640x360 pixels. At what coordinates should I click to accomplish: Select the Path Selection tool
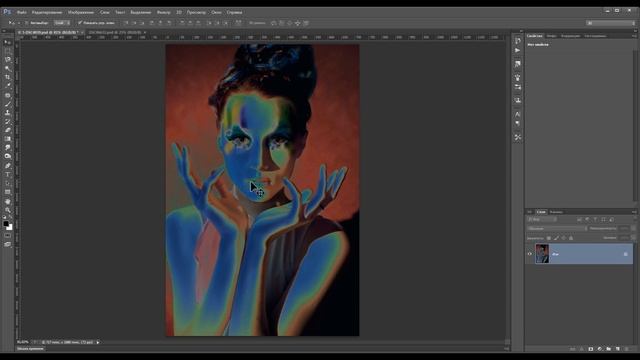click(7, 183)
